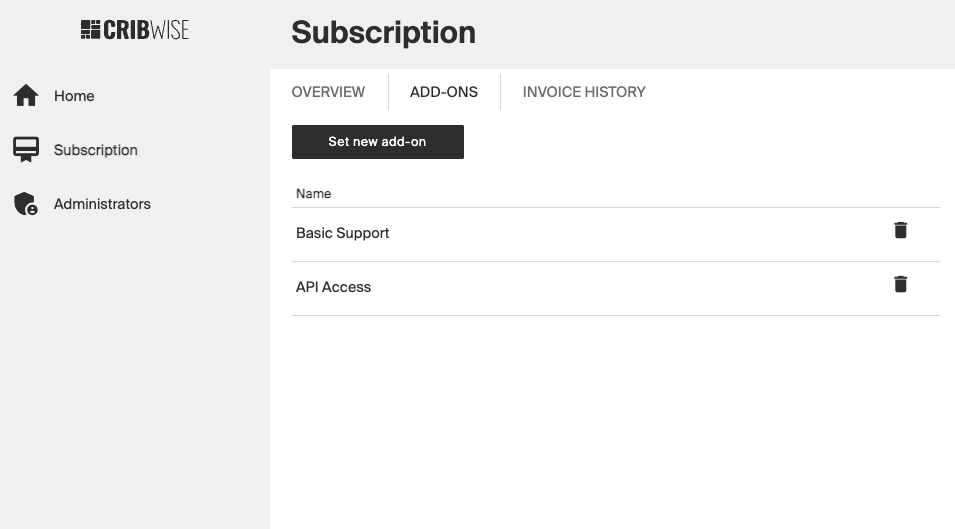The image size is (955, 529).
Task: Click the Home house icon
Action: 26,96
